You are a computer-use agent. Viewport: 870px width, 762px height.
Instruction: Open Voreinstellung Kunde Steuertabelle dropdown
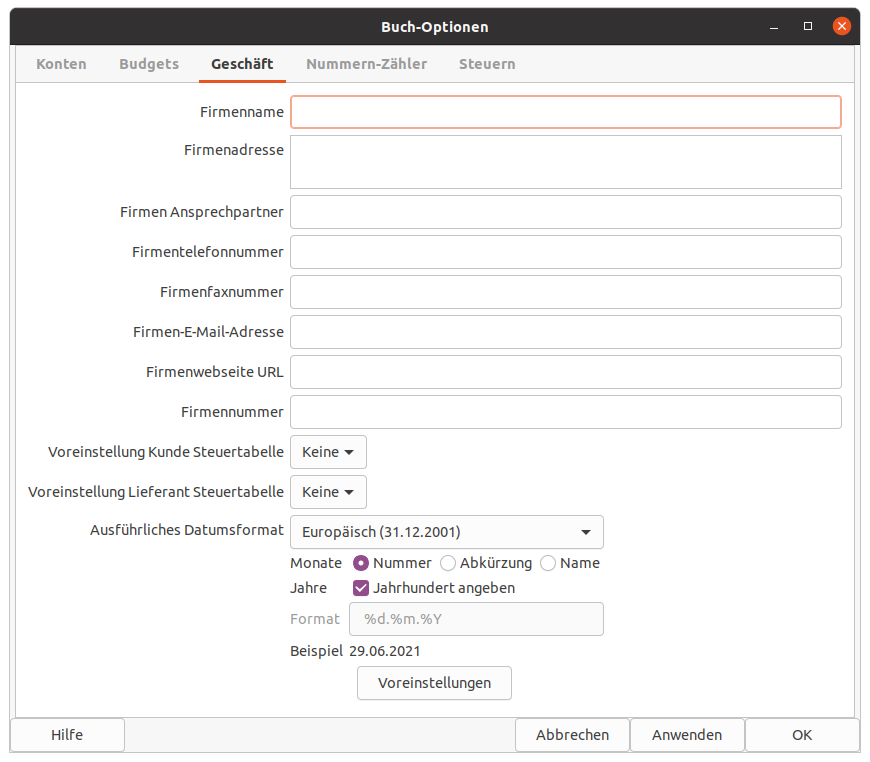(328, 452)
